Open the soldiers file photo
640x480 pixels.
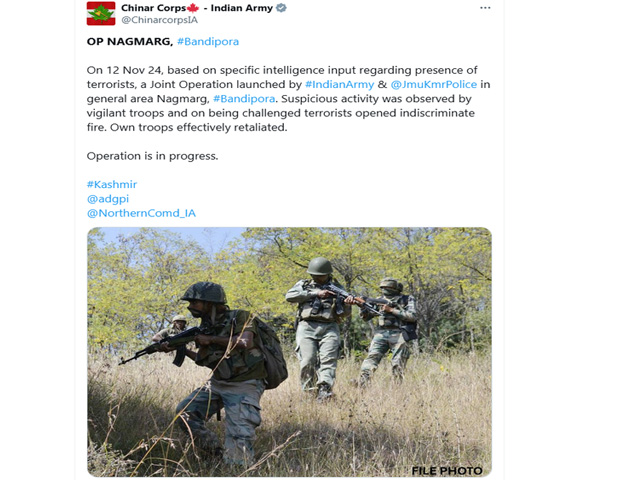tap(289, 352)
